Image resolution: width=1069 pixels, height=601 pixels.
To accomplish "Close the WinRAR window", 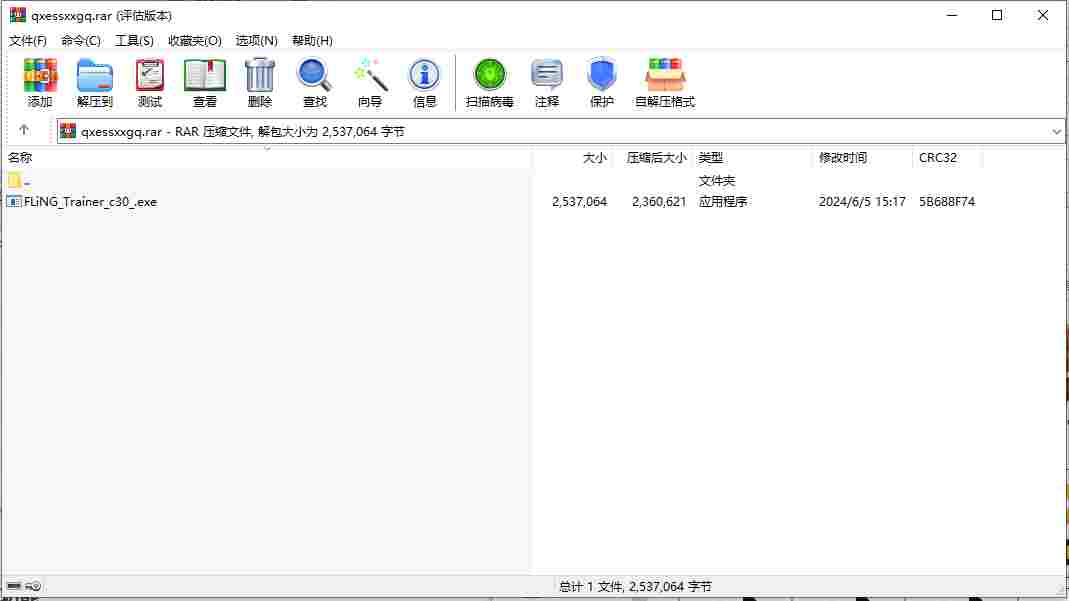I will click(1042, 15).
